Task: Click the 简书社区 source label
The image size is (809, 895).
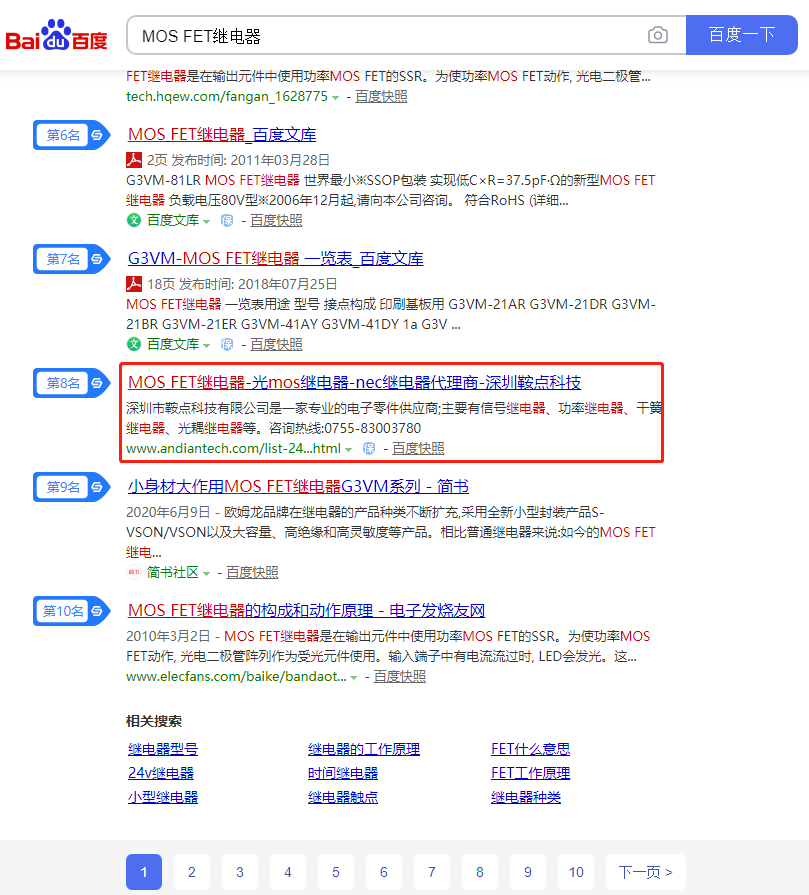Action: [173, 572]
